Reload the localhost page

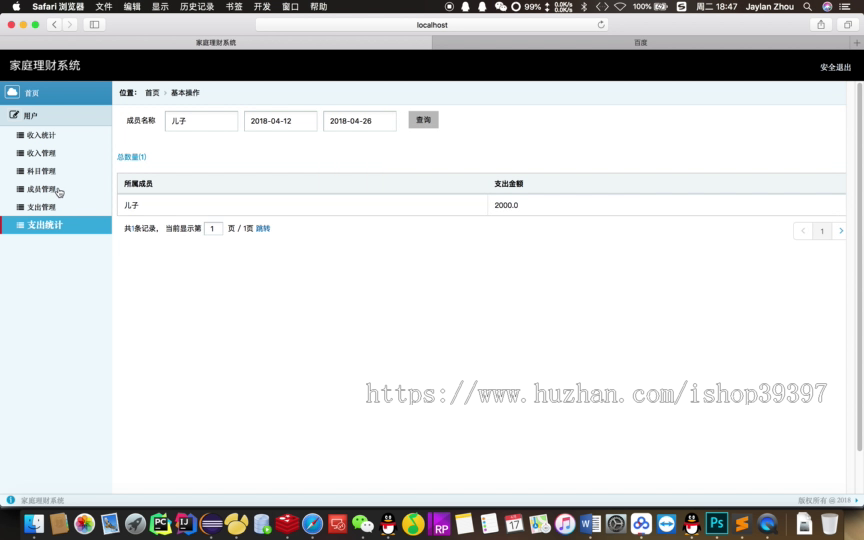[601, 25]
